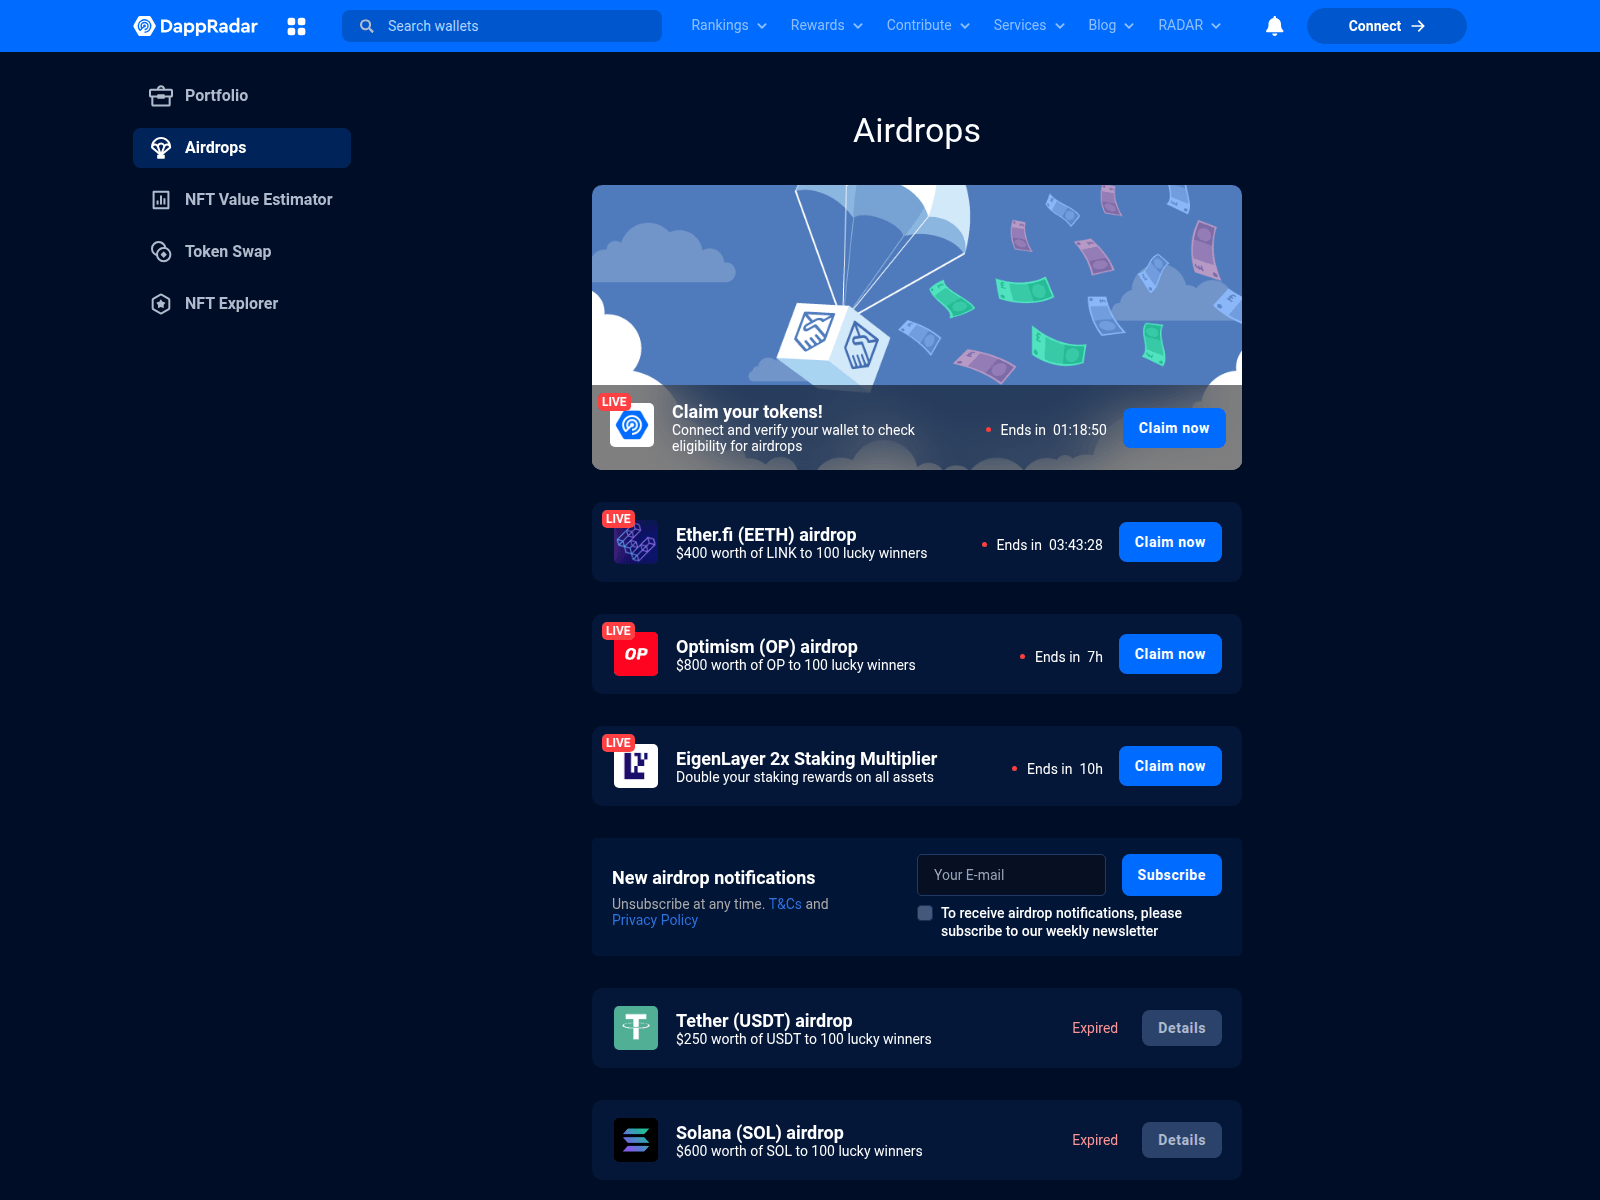Open the Privacy Policy link
The height and width of the screenshot is (1200, 1600).
pos(654,920)
